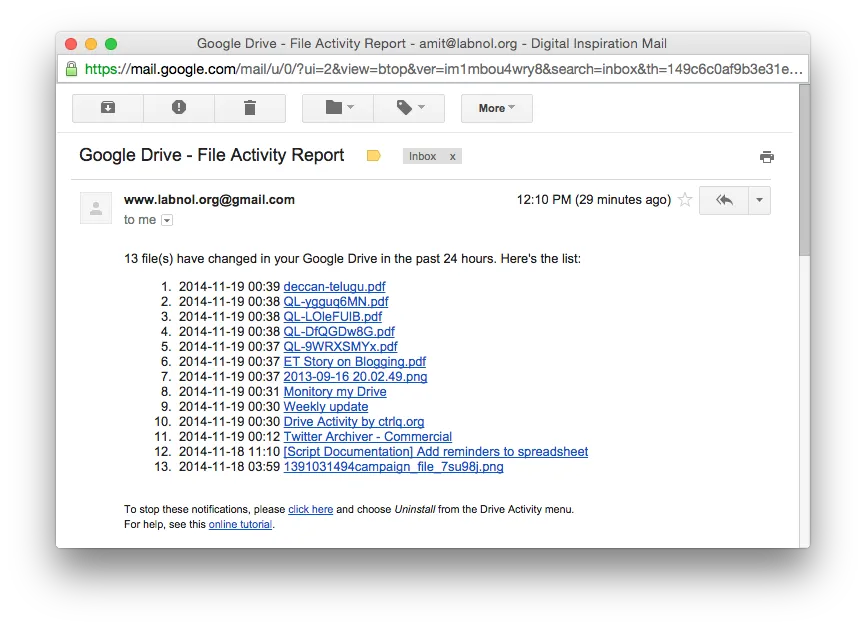The height and width of the screenshot is (628, 866).
Task: Click inside the browser address bar
Action: (400, 70)
